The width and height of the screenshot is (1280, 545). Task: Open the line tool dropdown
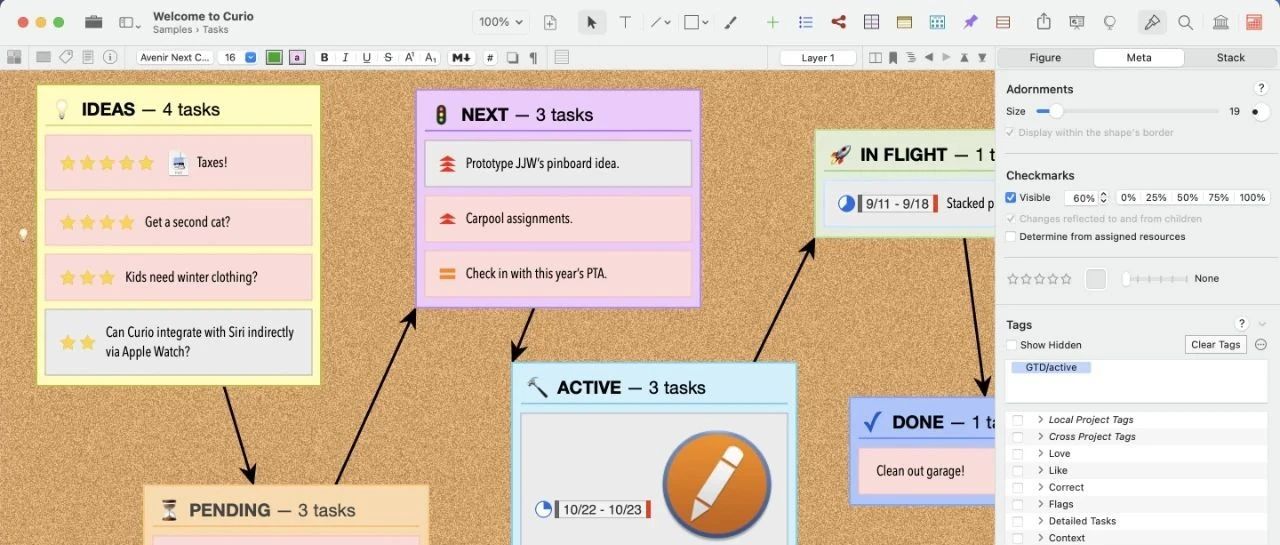(x=660, y=22)
